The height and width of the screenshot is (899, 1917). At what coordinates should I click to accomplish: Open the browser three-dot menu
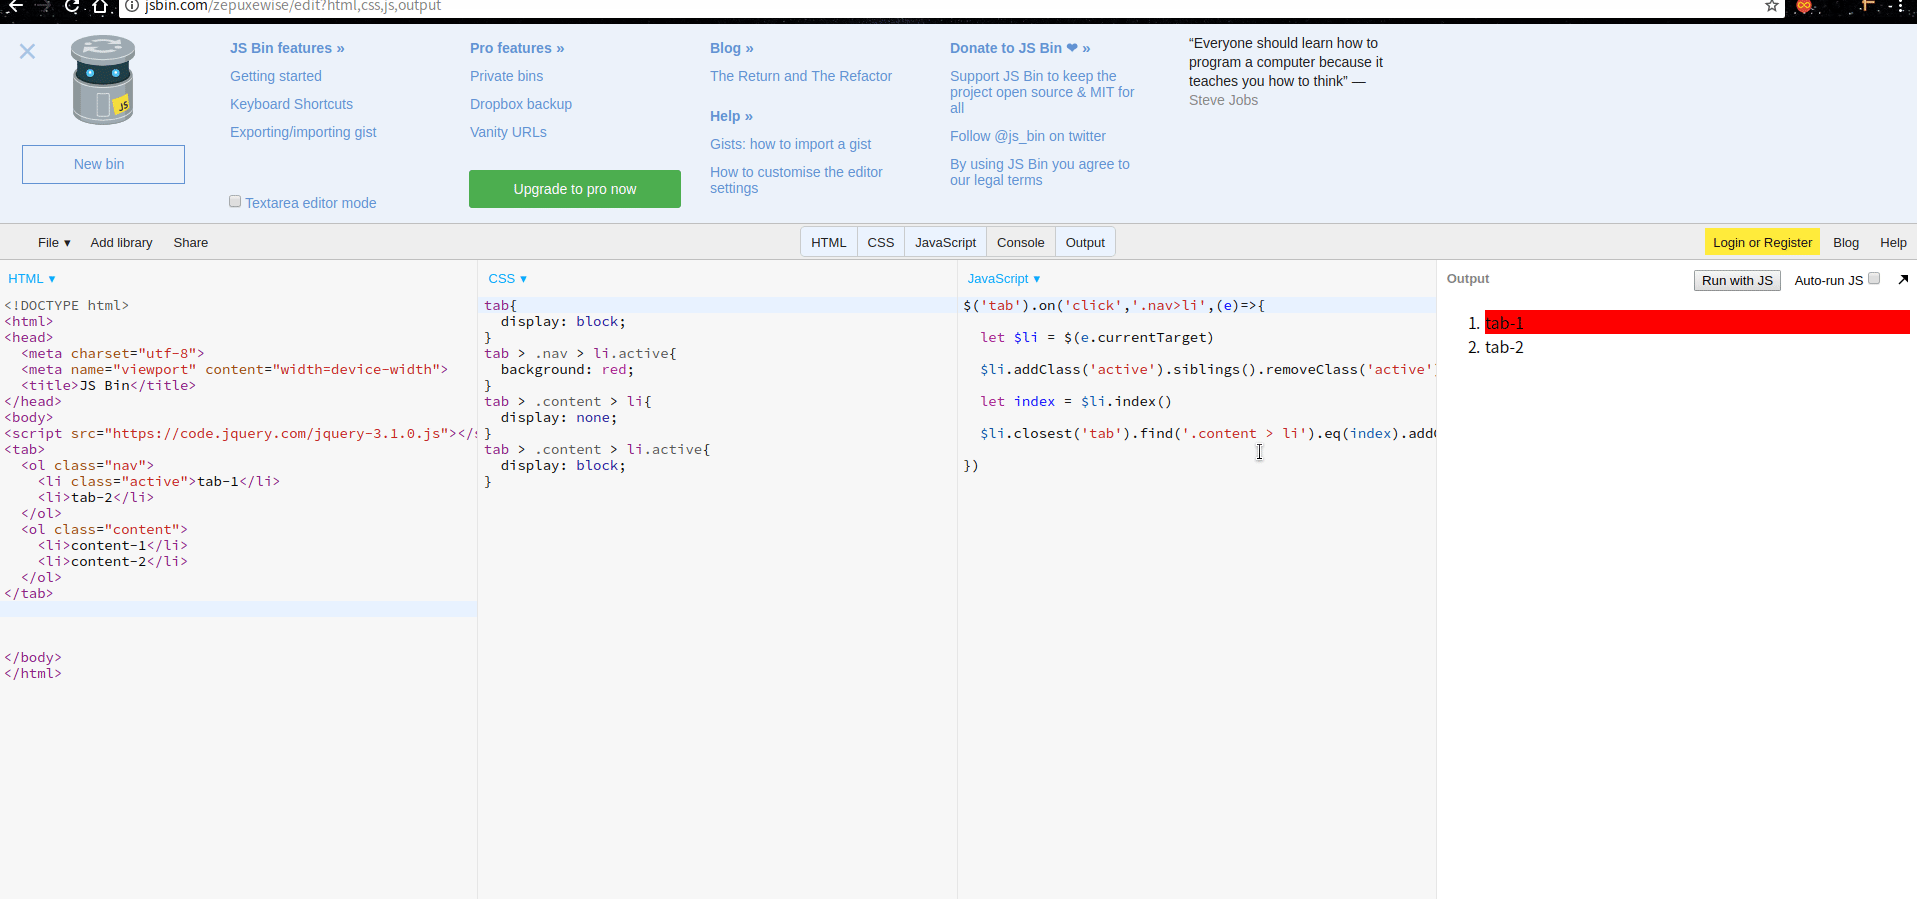point(1900,6)
